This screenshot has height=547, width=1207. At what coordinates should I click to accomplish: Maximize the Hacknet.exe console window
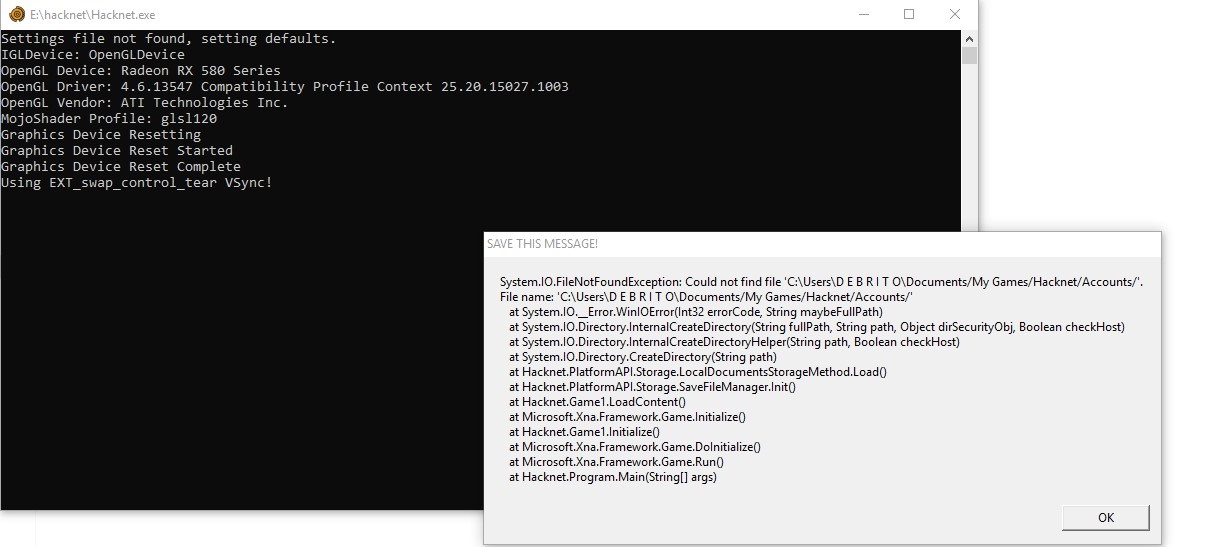click(x=909, y=15)
